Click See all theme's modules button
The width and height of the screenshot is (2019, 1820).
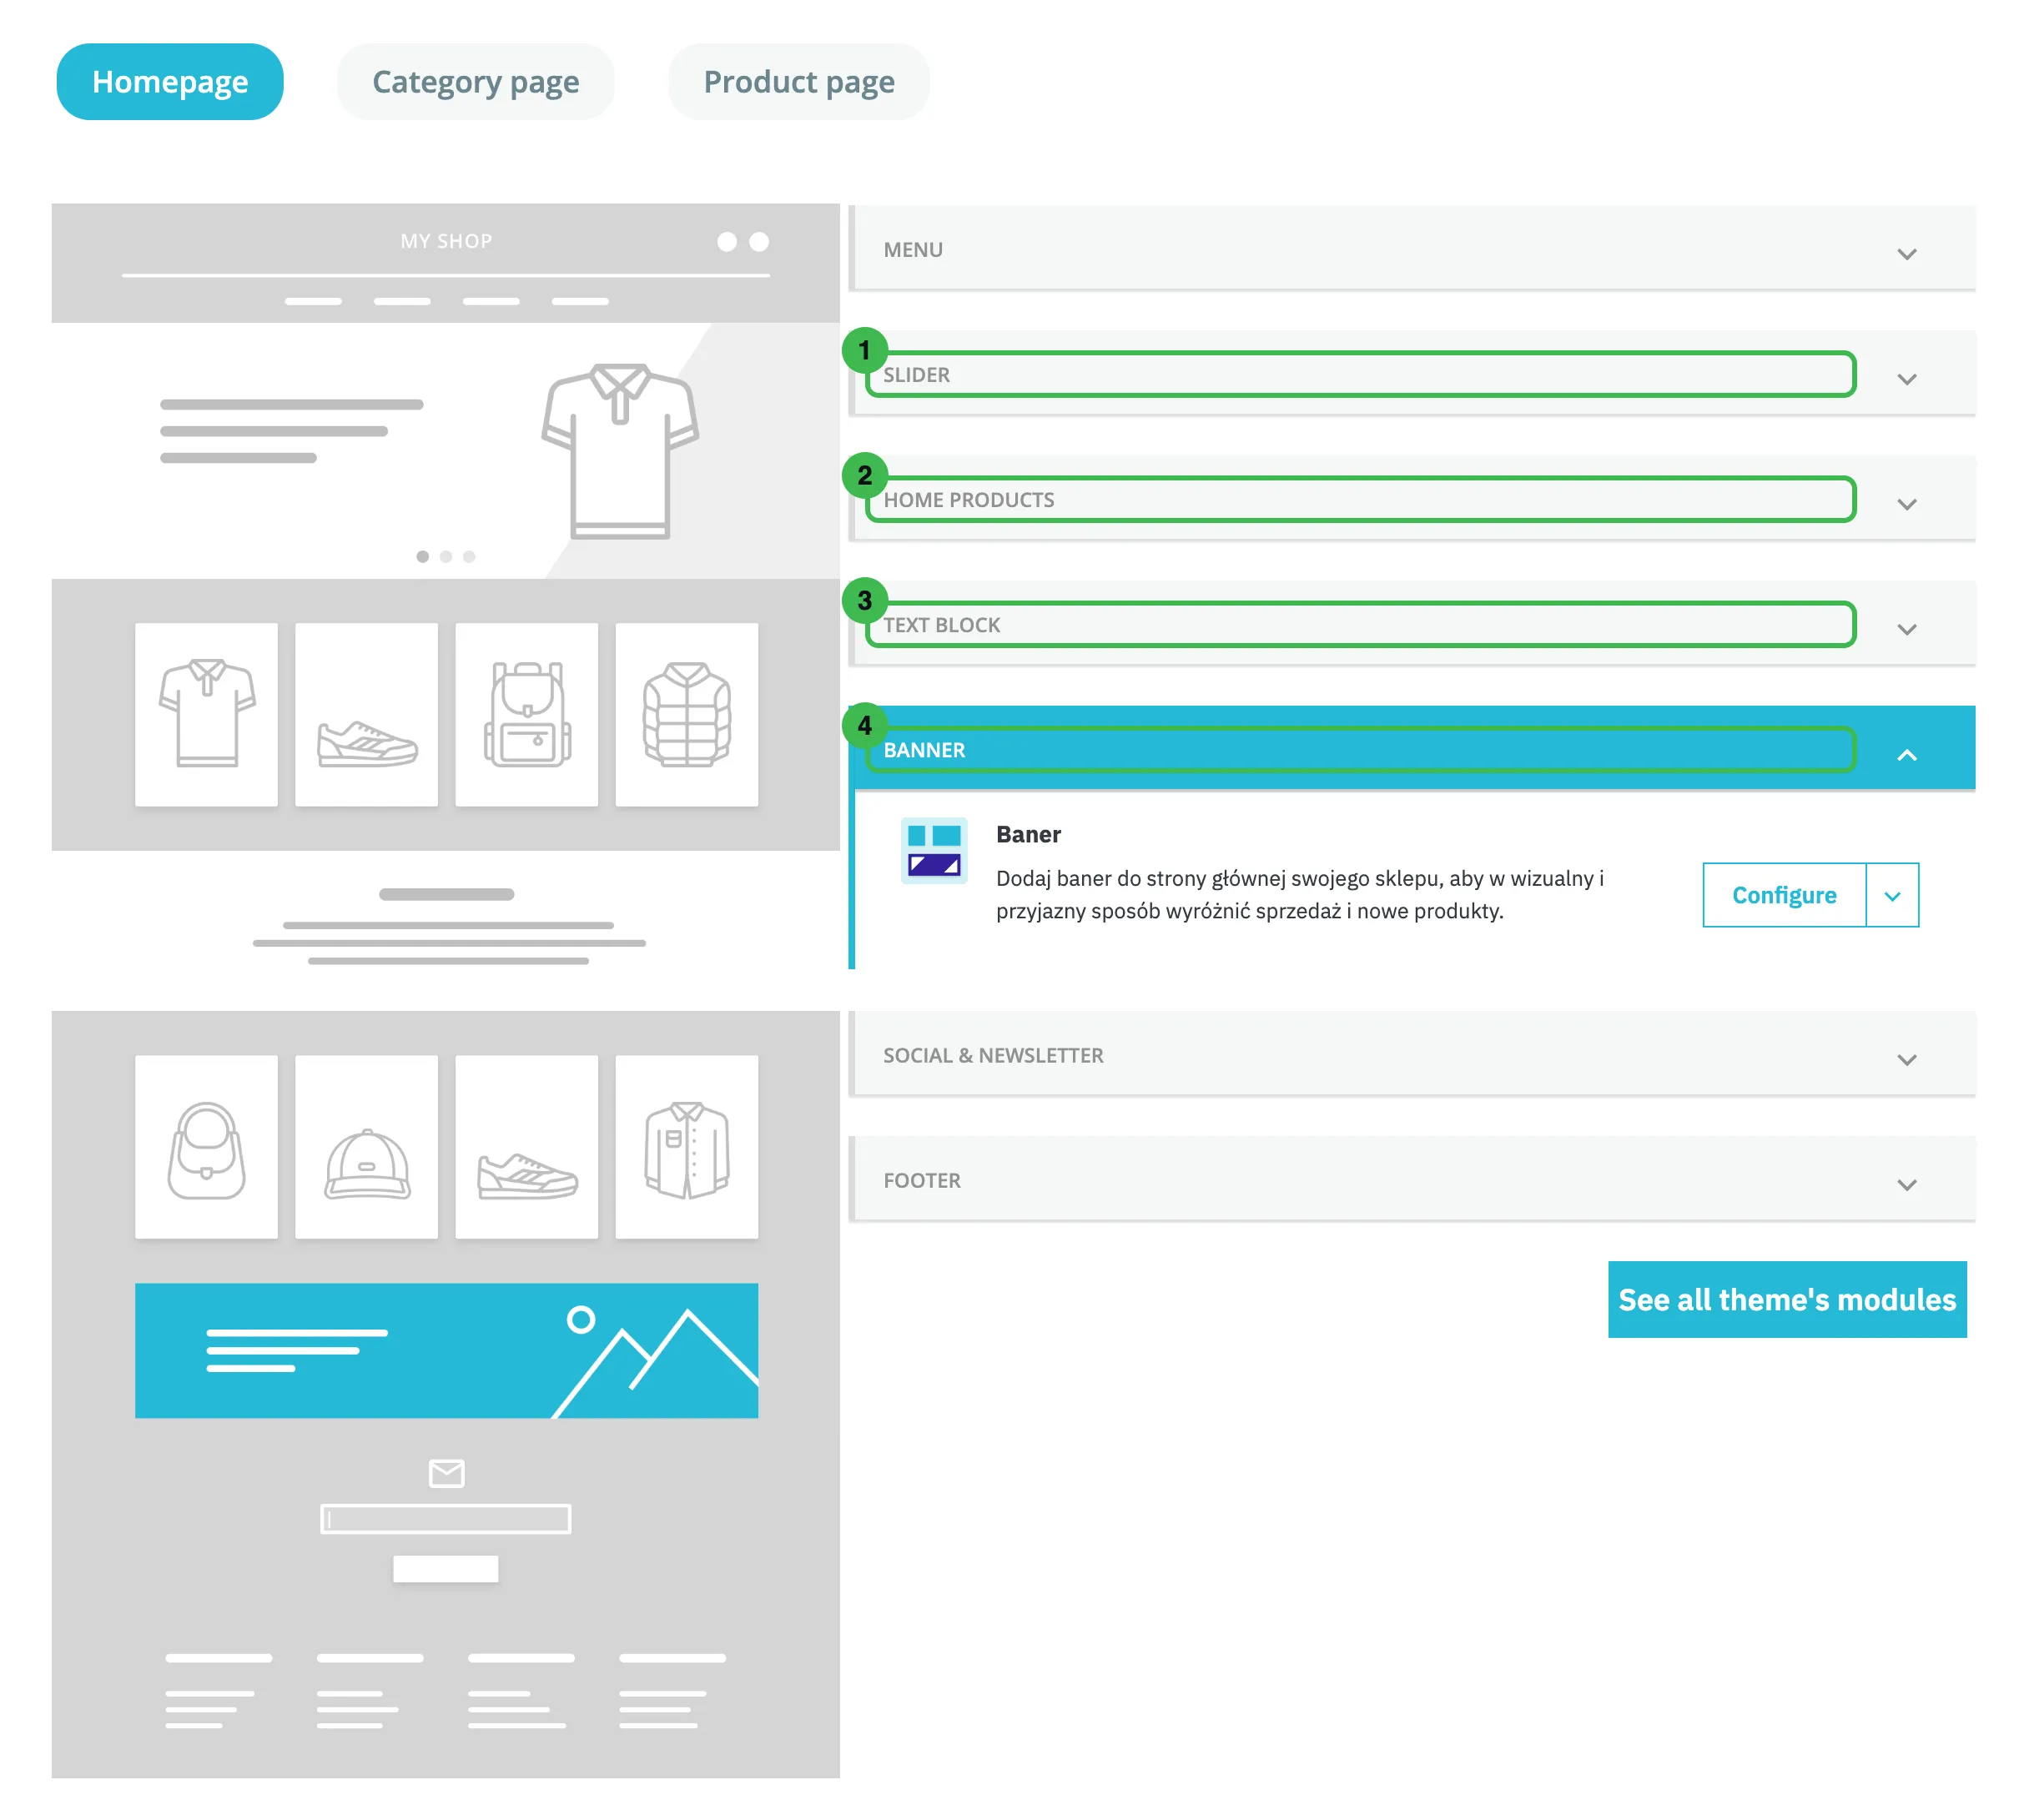(1786, 1298)
